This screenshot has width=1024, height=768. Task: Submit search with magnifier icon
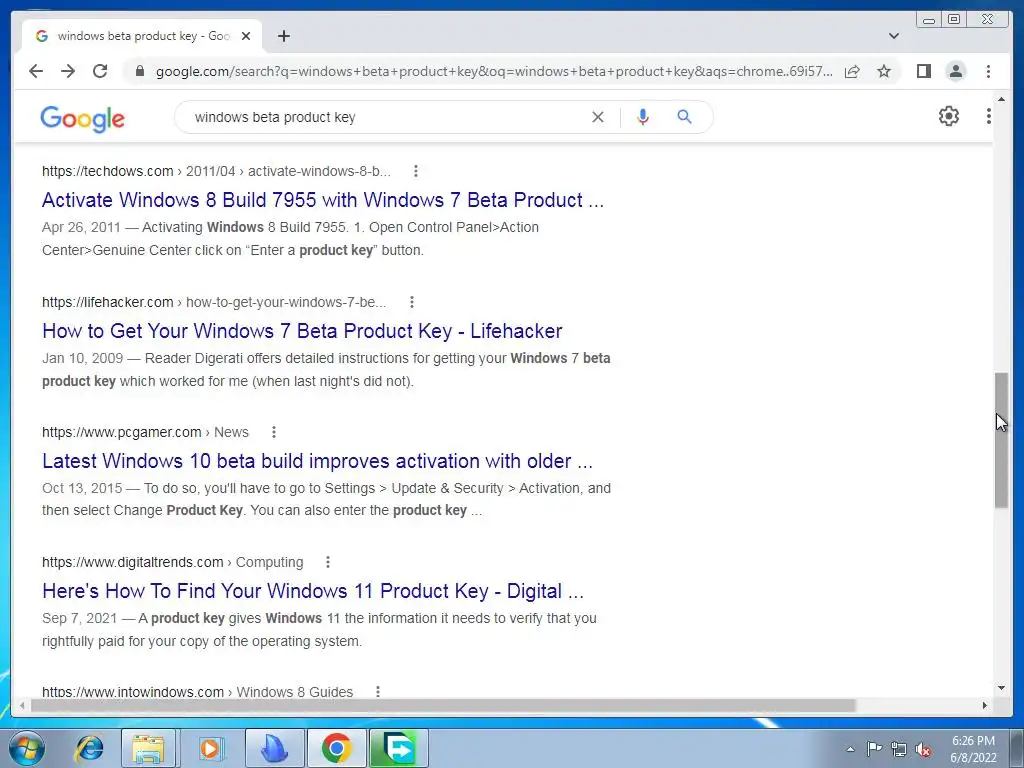(684, 117)
